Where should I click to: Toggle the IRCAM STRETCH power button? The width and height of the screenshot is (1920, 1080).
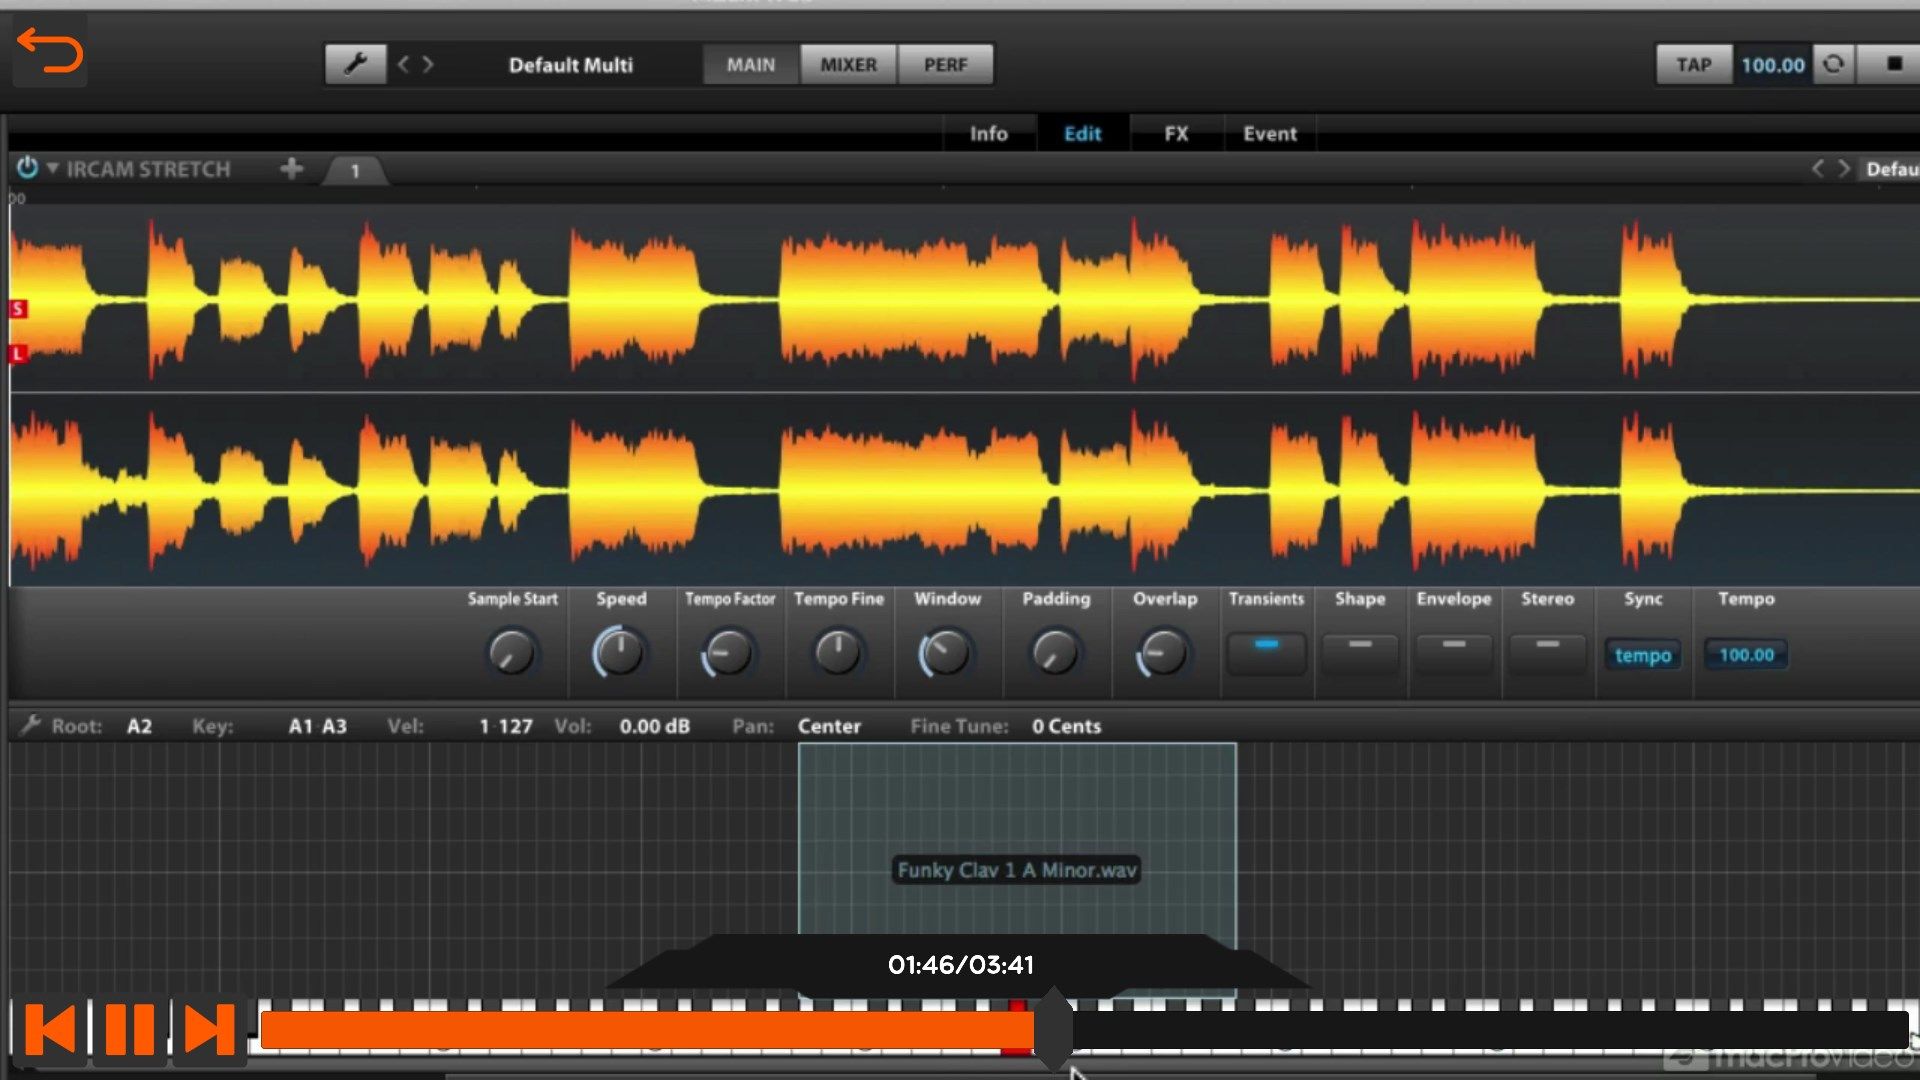coord(27,168)
